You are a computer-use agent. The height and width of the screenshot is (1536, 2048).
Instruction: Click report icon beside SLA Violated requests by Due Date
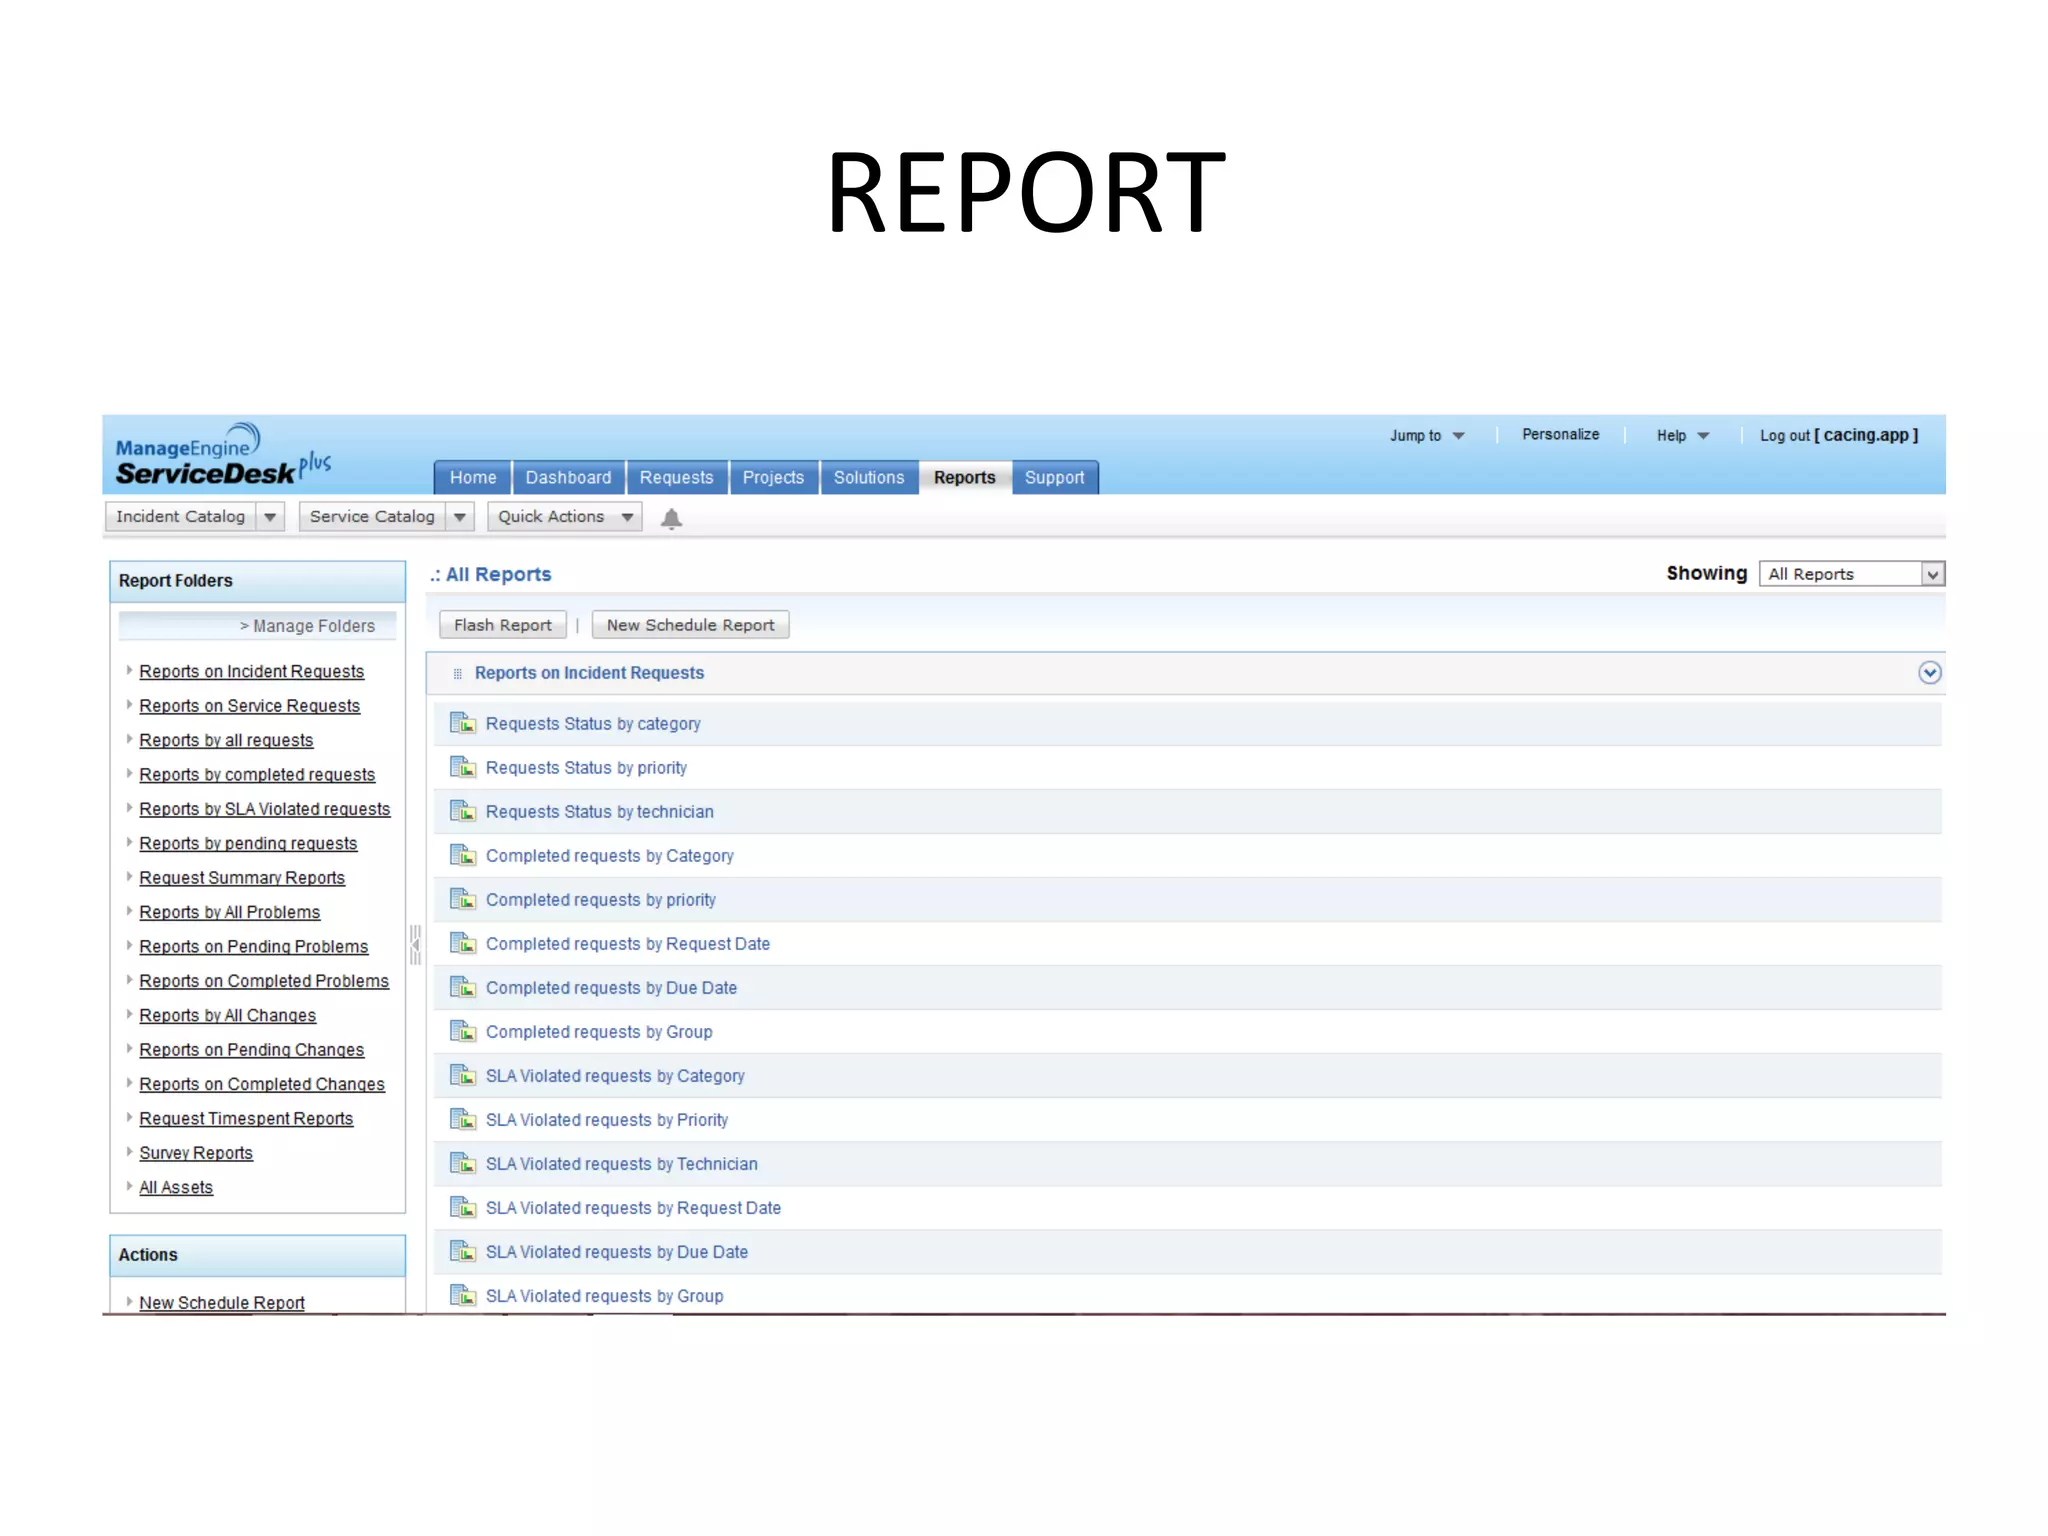(462, 1251)
